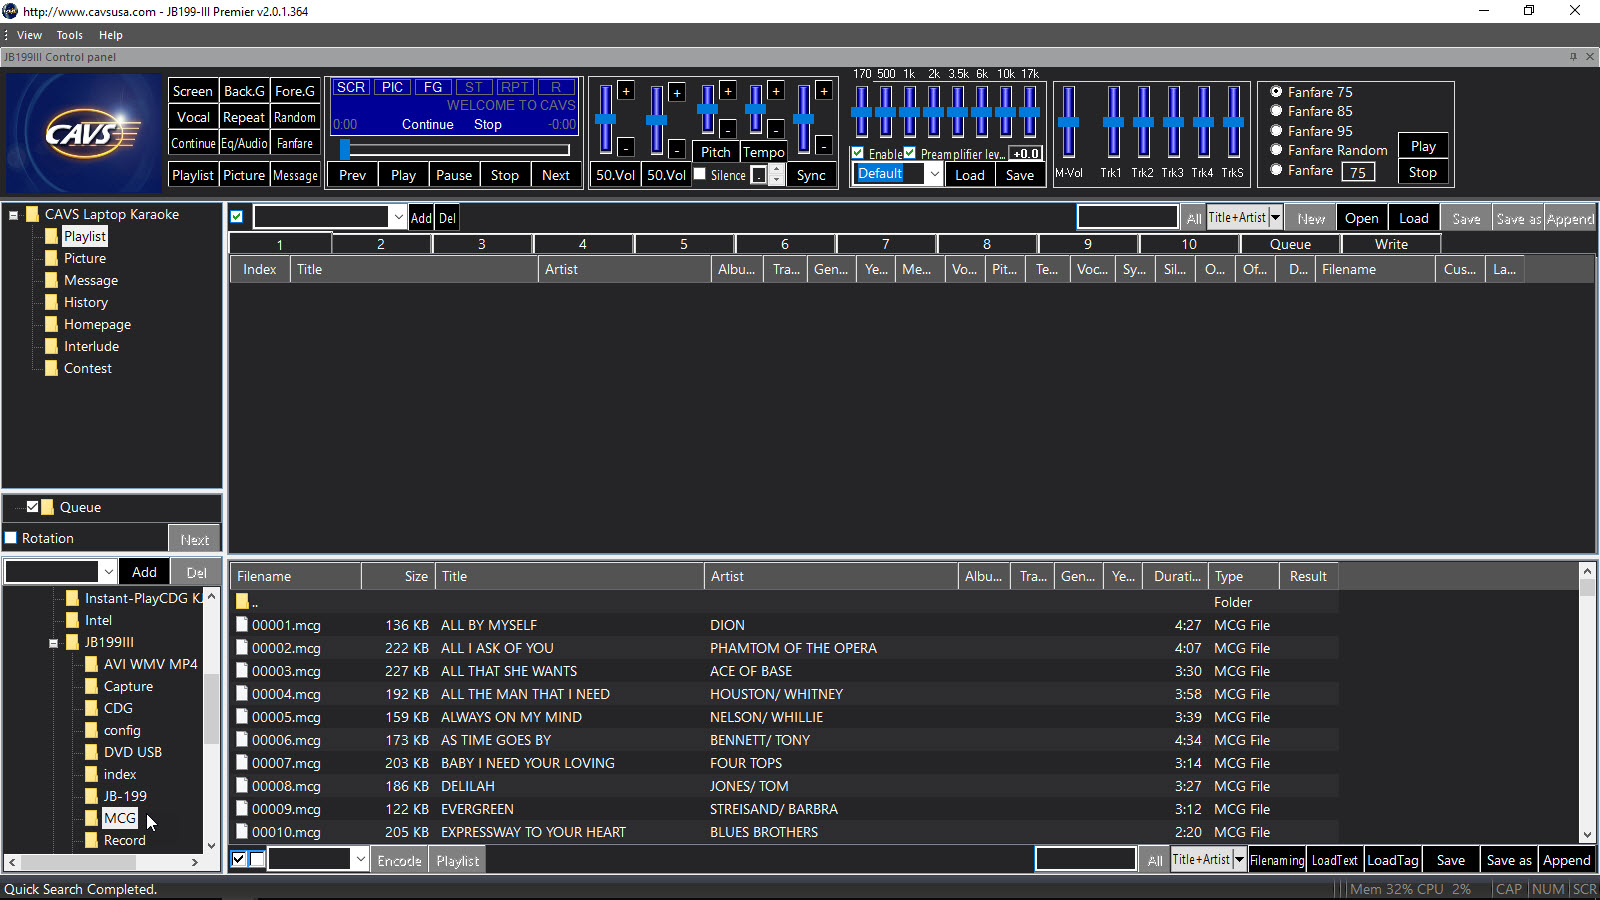The width and height of the screenshot is (1600, 900).
Task: Open the Message folder icon
Action: (51, 280)
